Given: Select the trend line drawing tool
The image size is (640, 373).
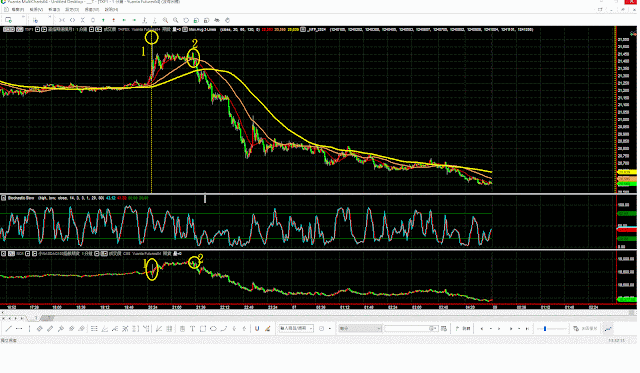Looking at the screenshot, I should pos(9,329).
